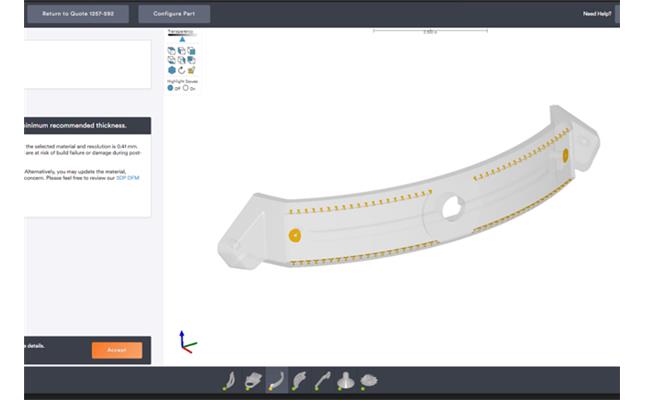The height and width of the screenshot is (400, 645).
Task: Set Highlight Issues to Off
Action: point(171,88)
